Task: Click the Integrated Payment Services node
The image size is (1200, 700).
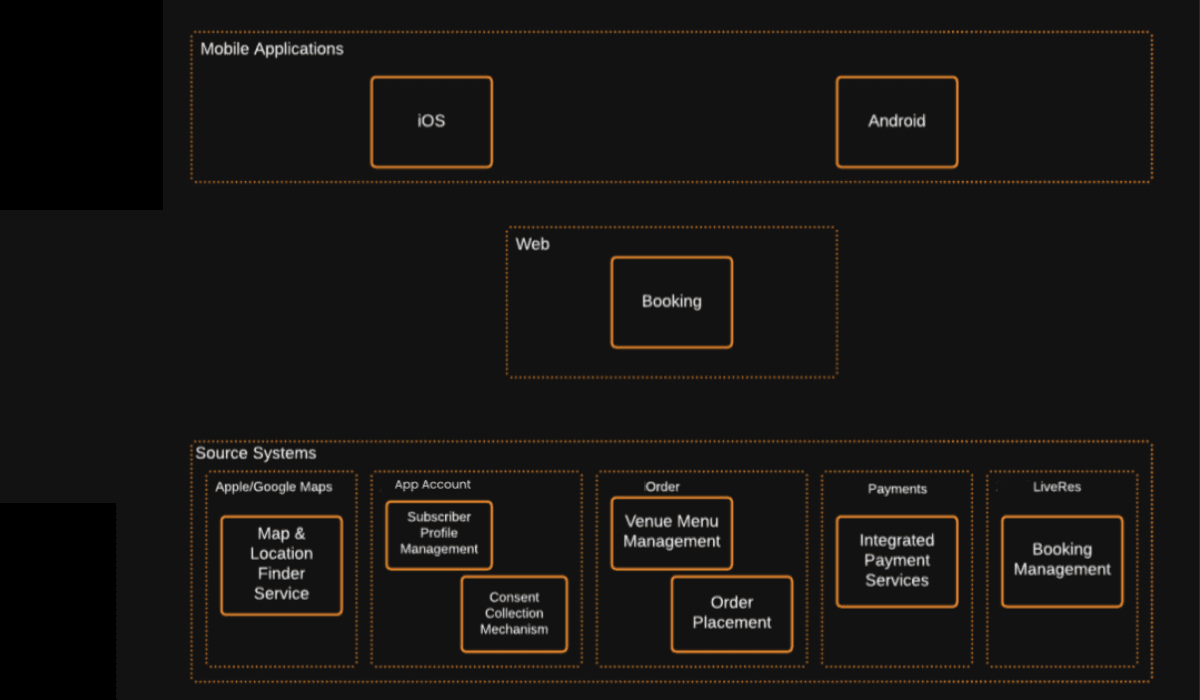Action: click(896, 560)
